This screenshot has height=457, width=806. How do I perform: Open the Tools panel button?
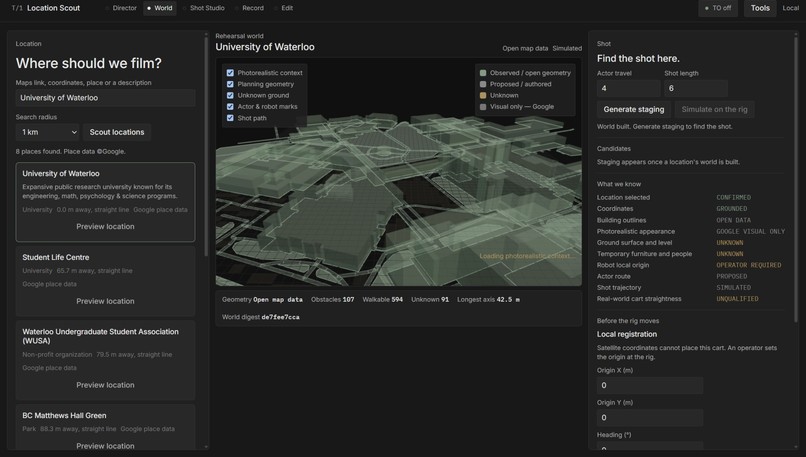760,8
